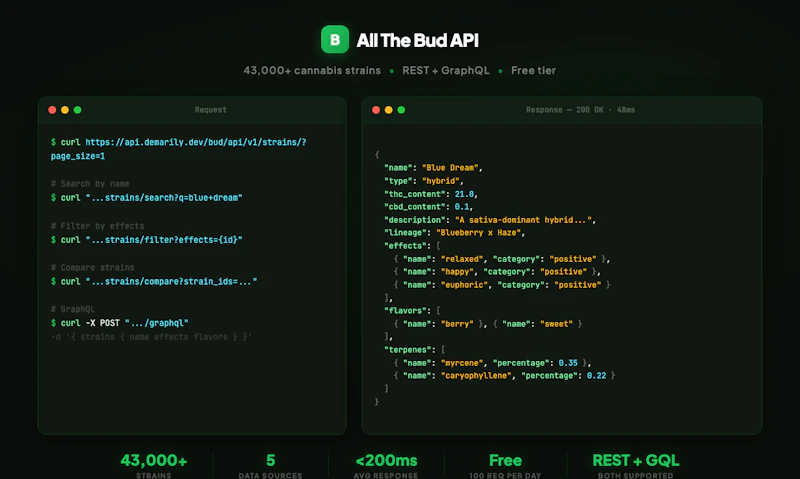Click the "terpenes" key
This screenshot has width=800, height=479.
(408, 350)
